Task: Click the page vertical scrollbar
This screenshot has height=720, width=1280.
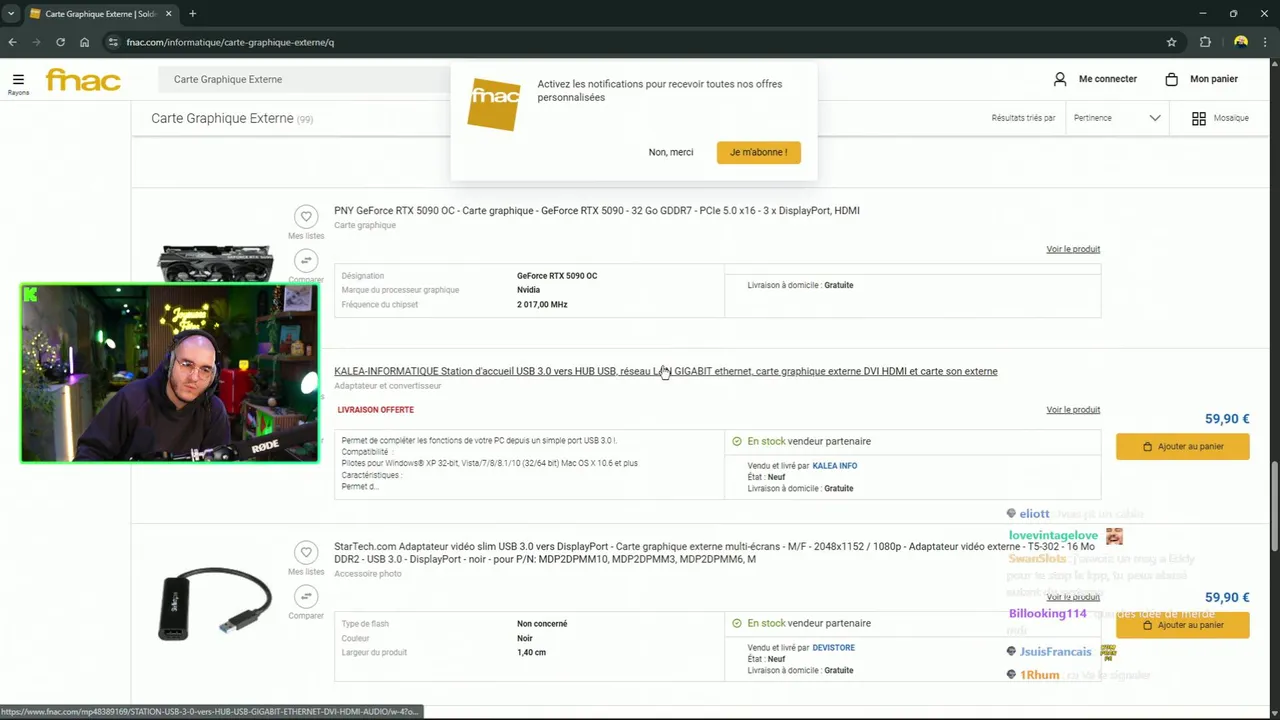Action: click(x=1274, y=506)
